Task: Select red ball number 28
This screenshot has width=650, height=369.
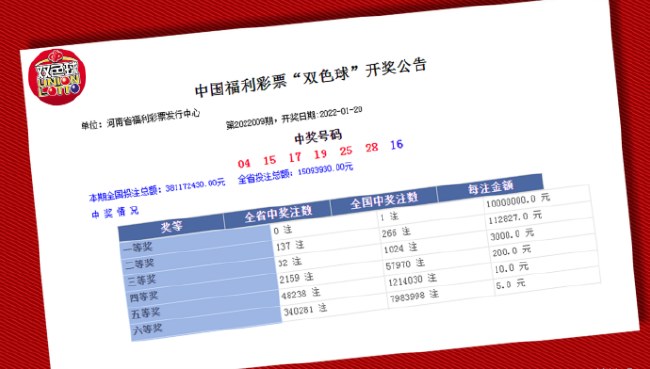Action: [371, 148]
